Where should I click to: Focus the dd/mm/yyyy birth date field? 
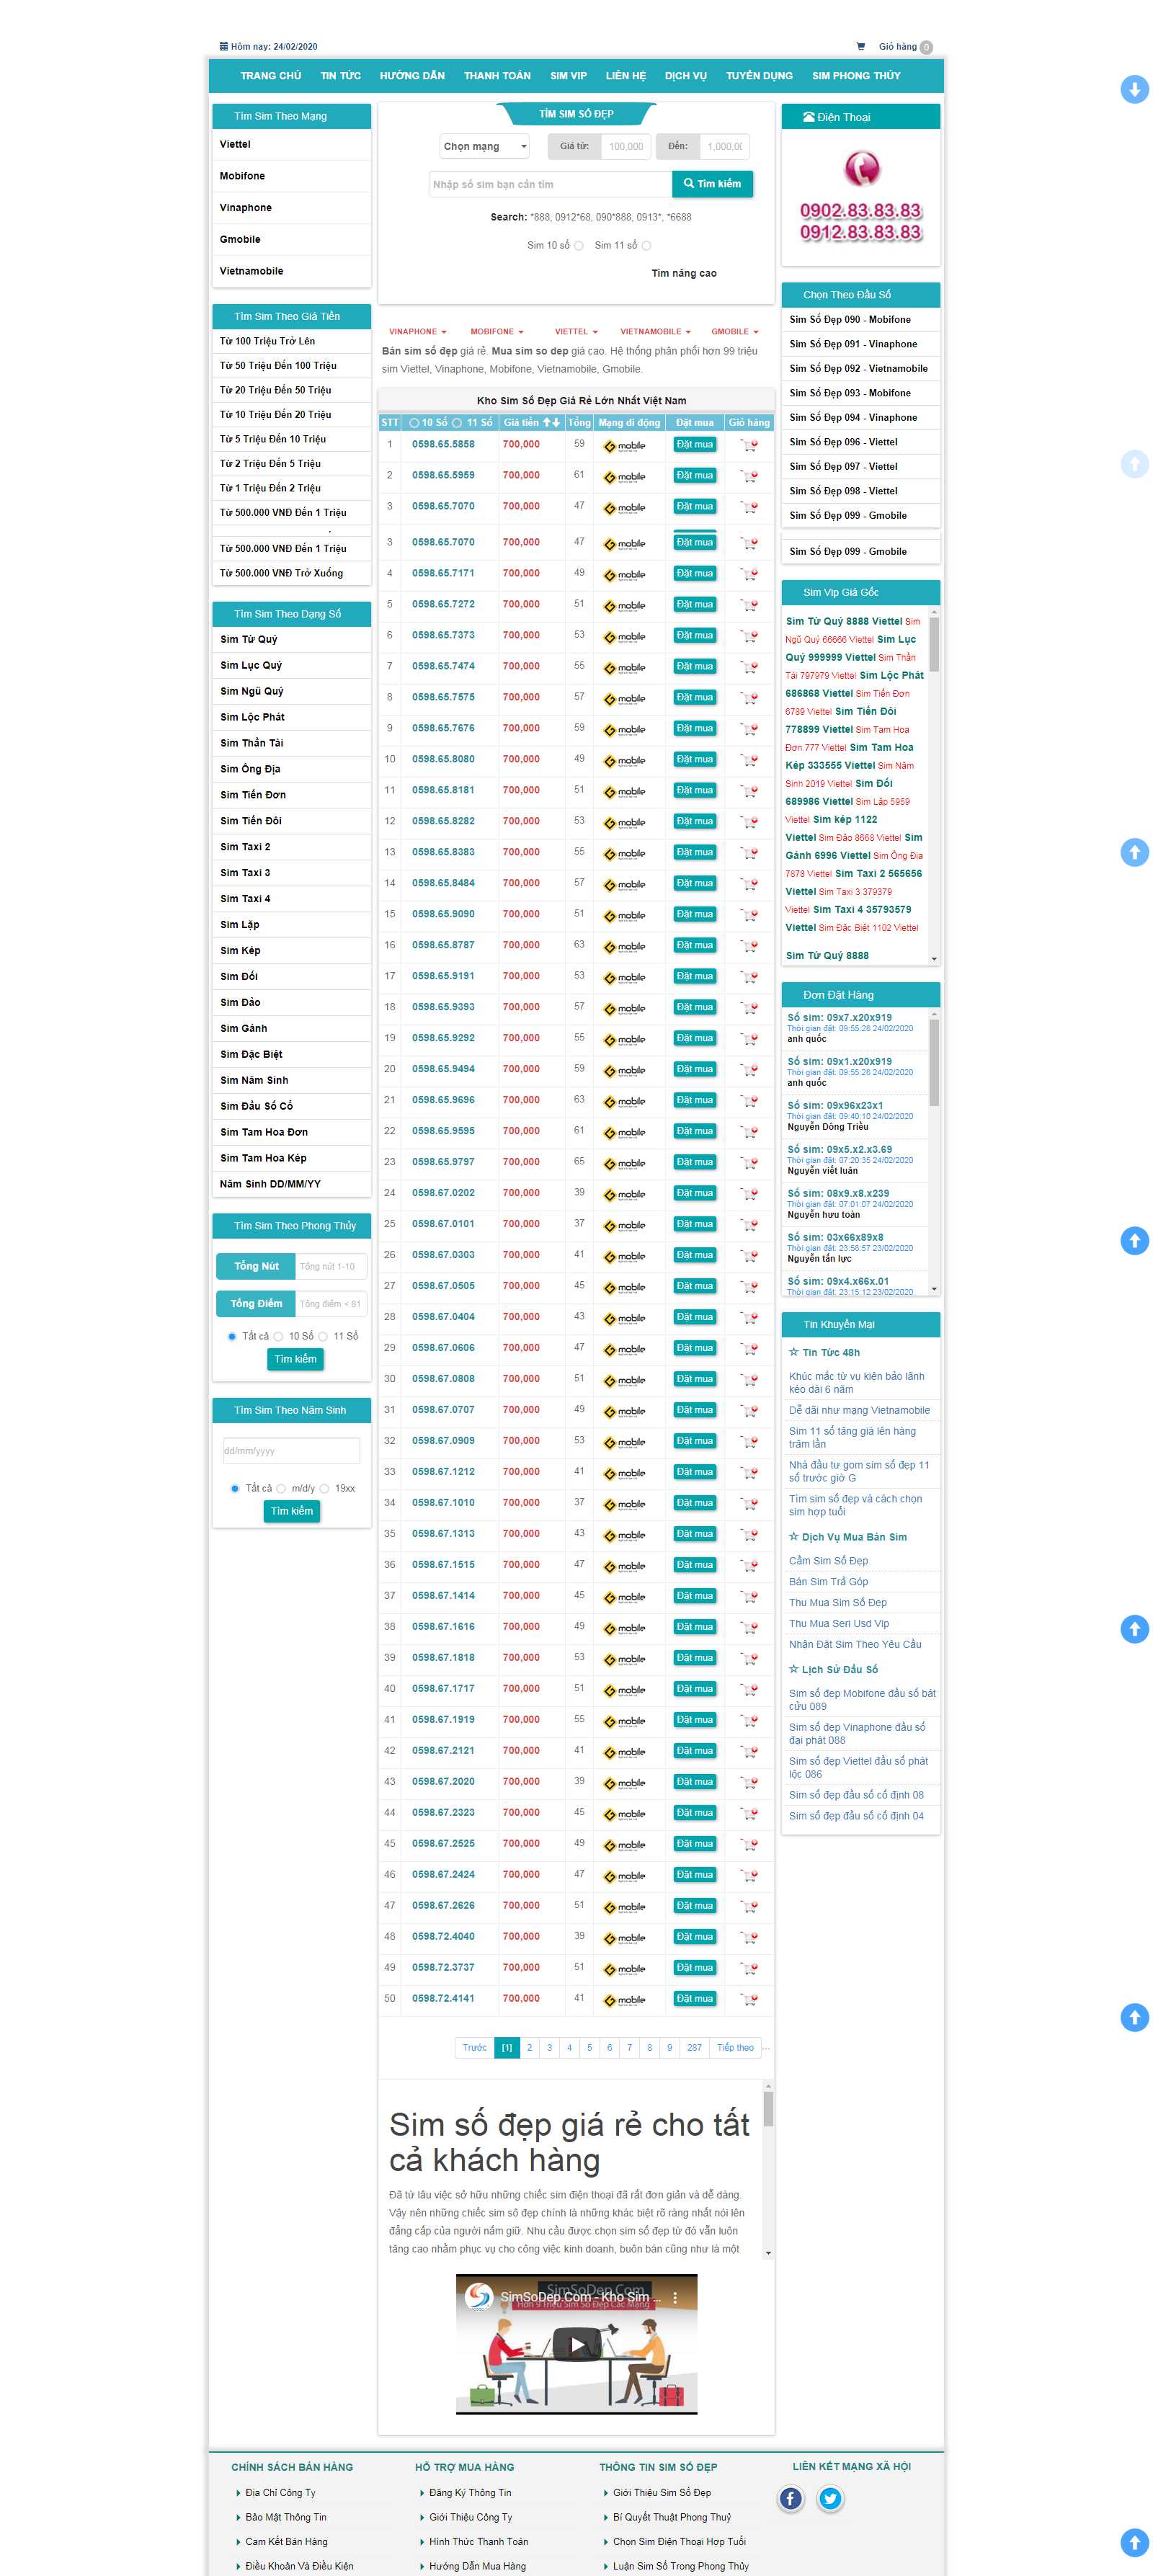point(291,1452)
